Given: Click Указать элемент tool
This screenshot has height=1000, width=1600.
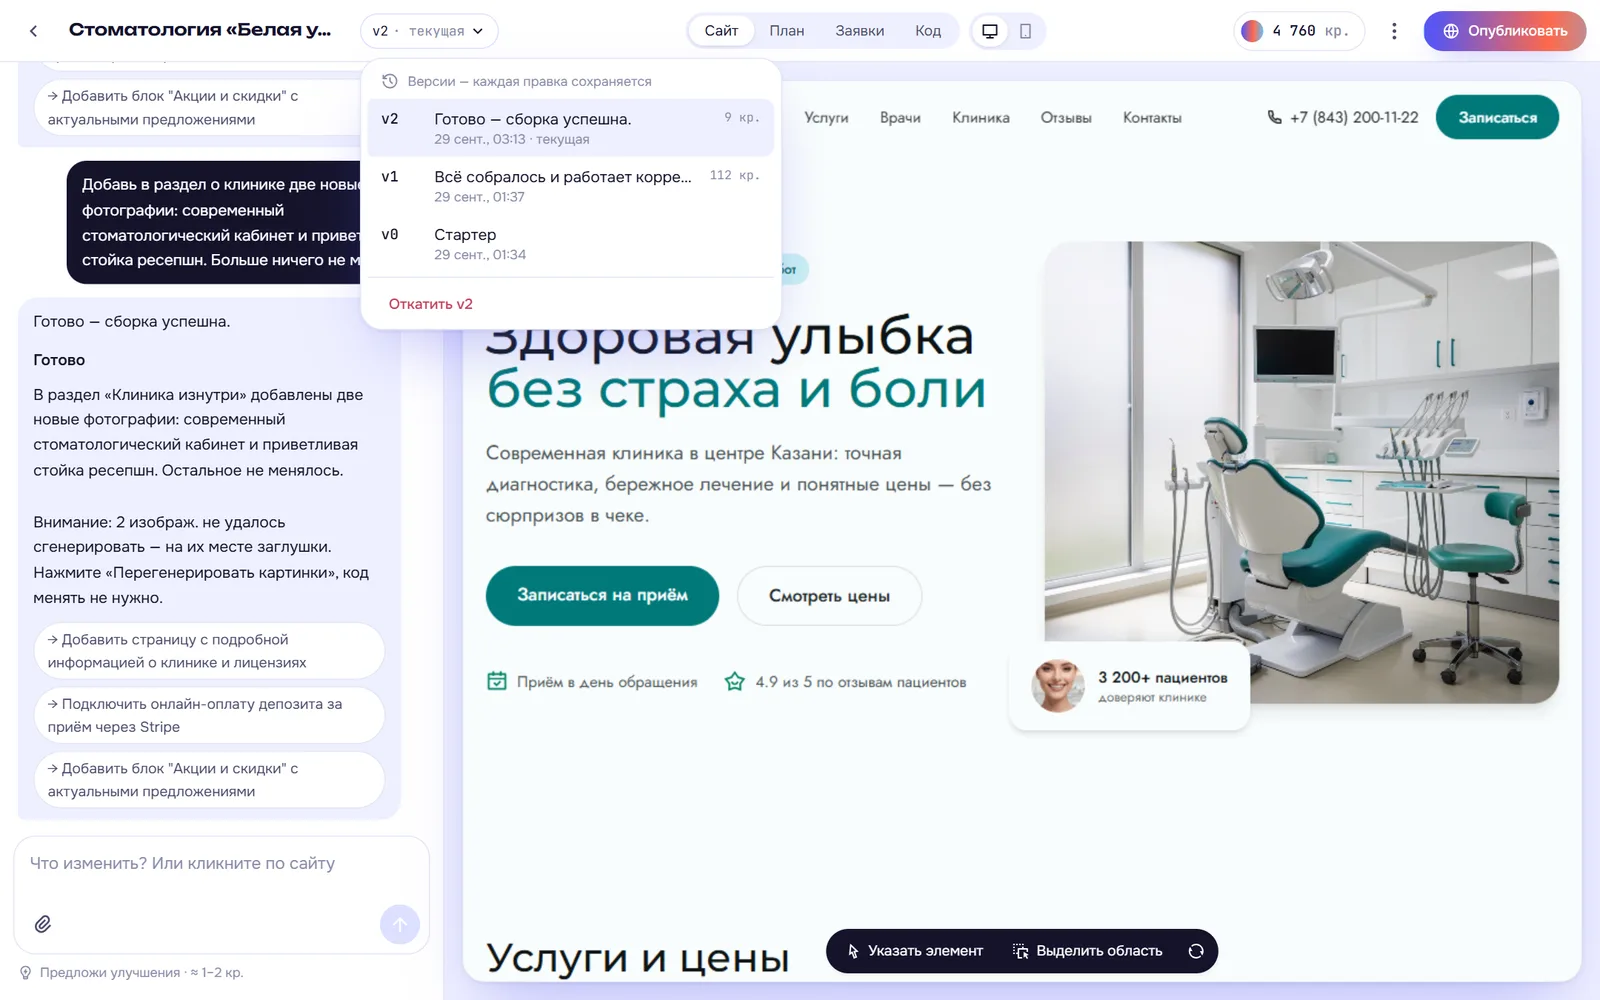Looking at the screenshot, I should 915,951.
